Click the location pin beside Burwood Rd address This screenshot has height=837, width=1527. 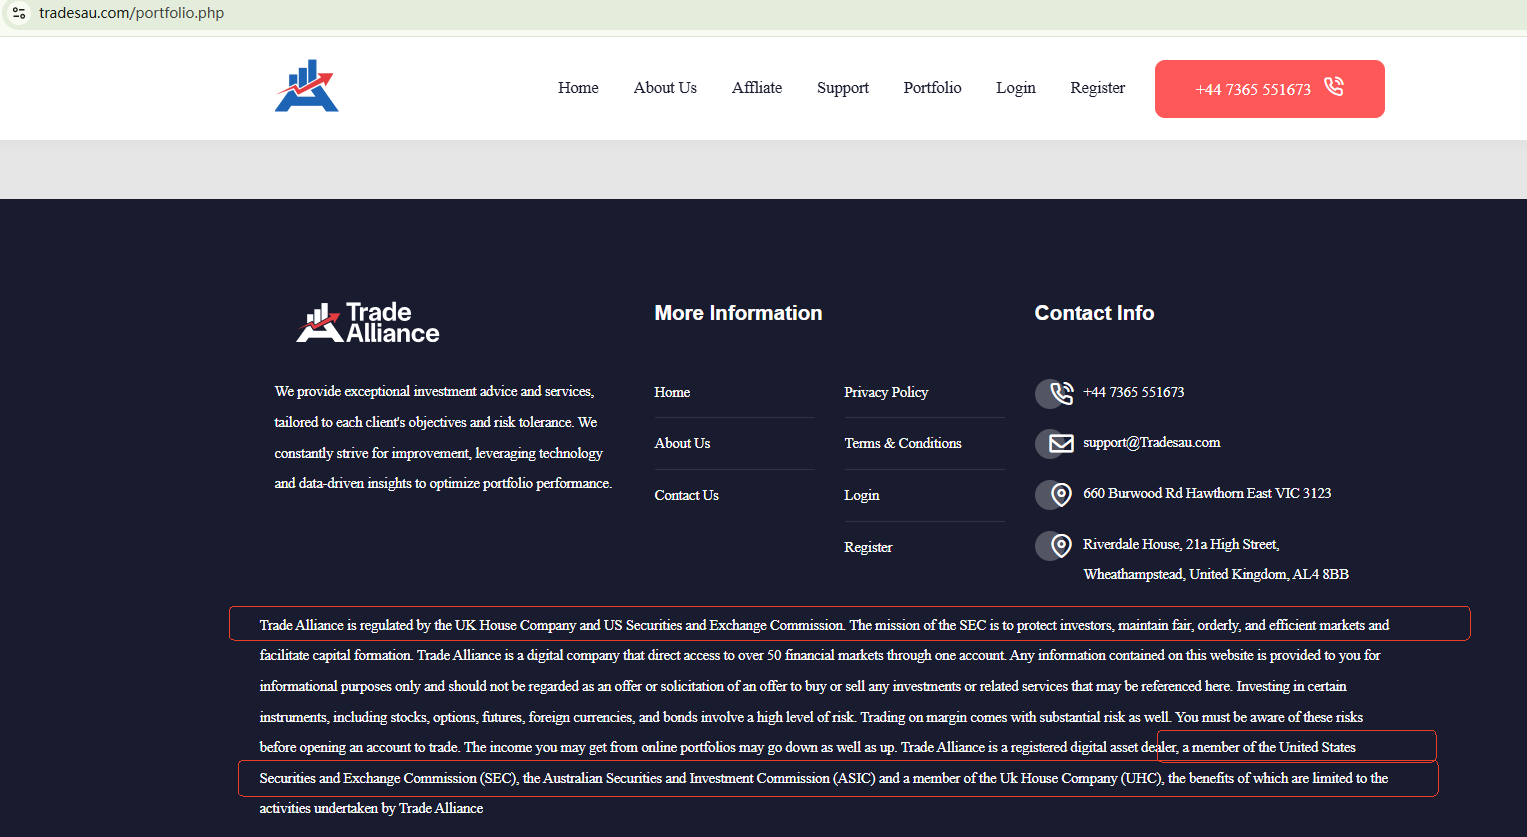pyautogui.click(x=1060, y=494)
